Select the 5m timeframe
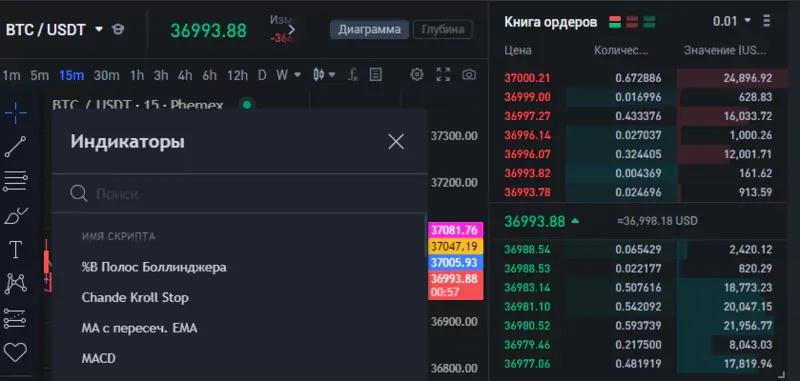This screenshot has height=381, width=800. tap(39, 75)
